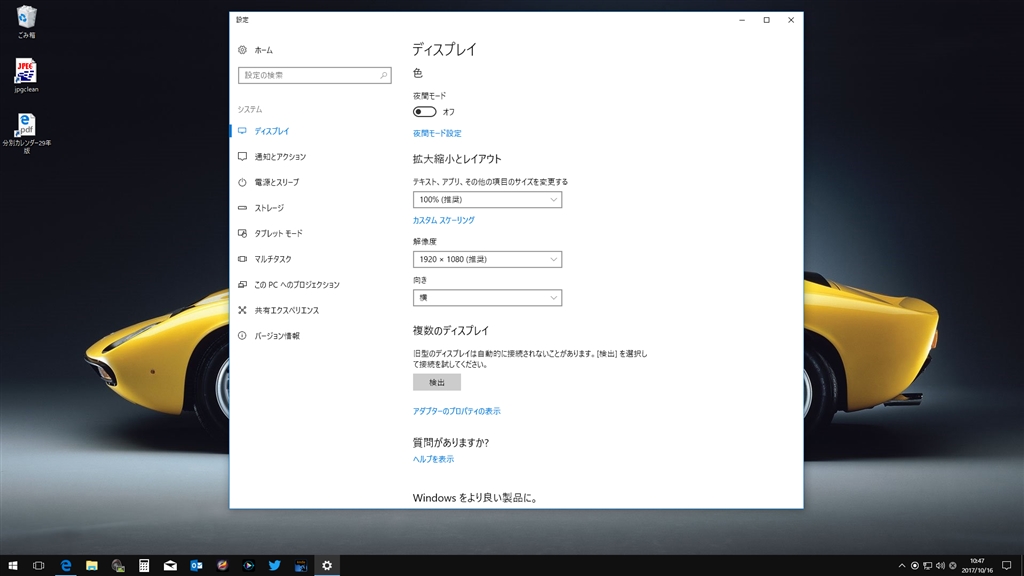Click the 電源とスリープ power icon
The width and height of the screenshot is (1024, 576).
coord(242,182)
